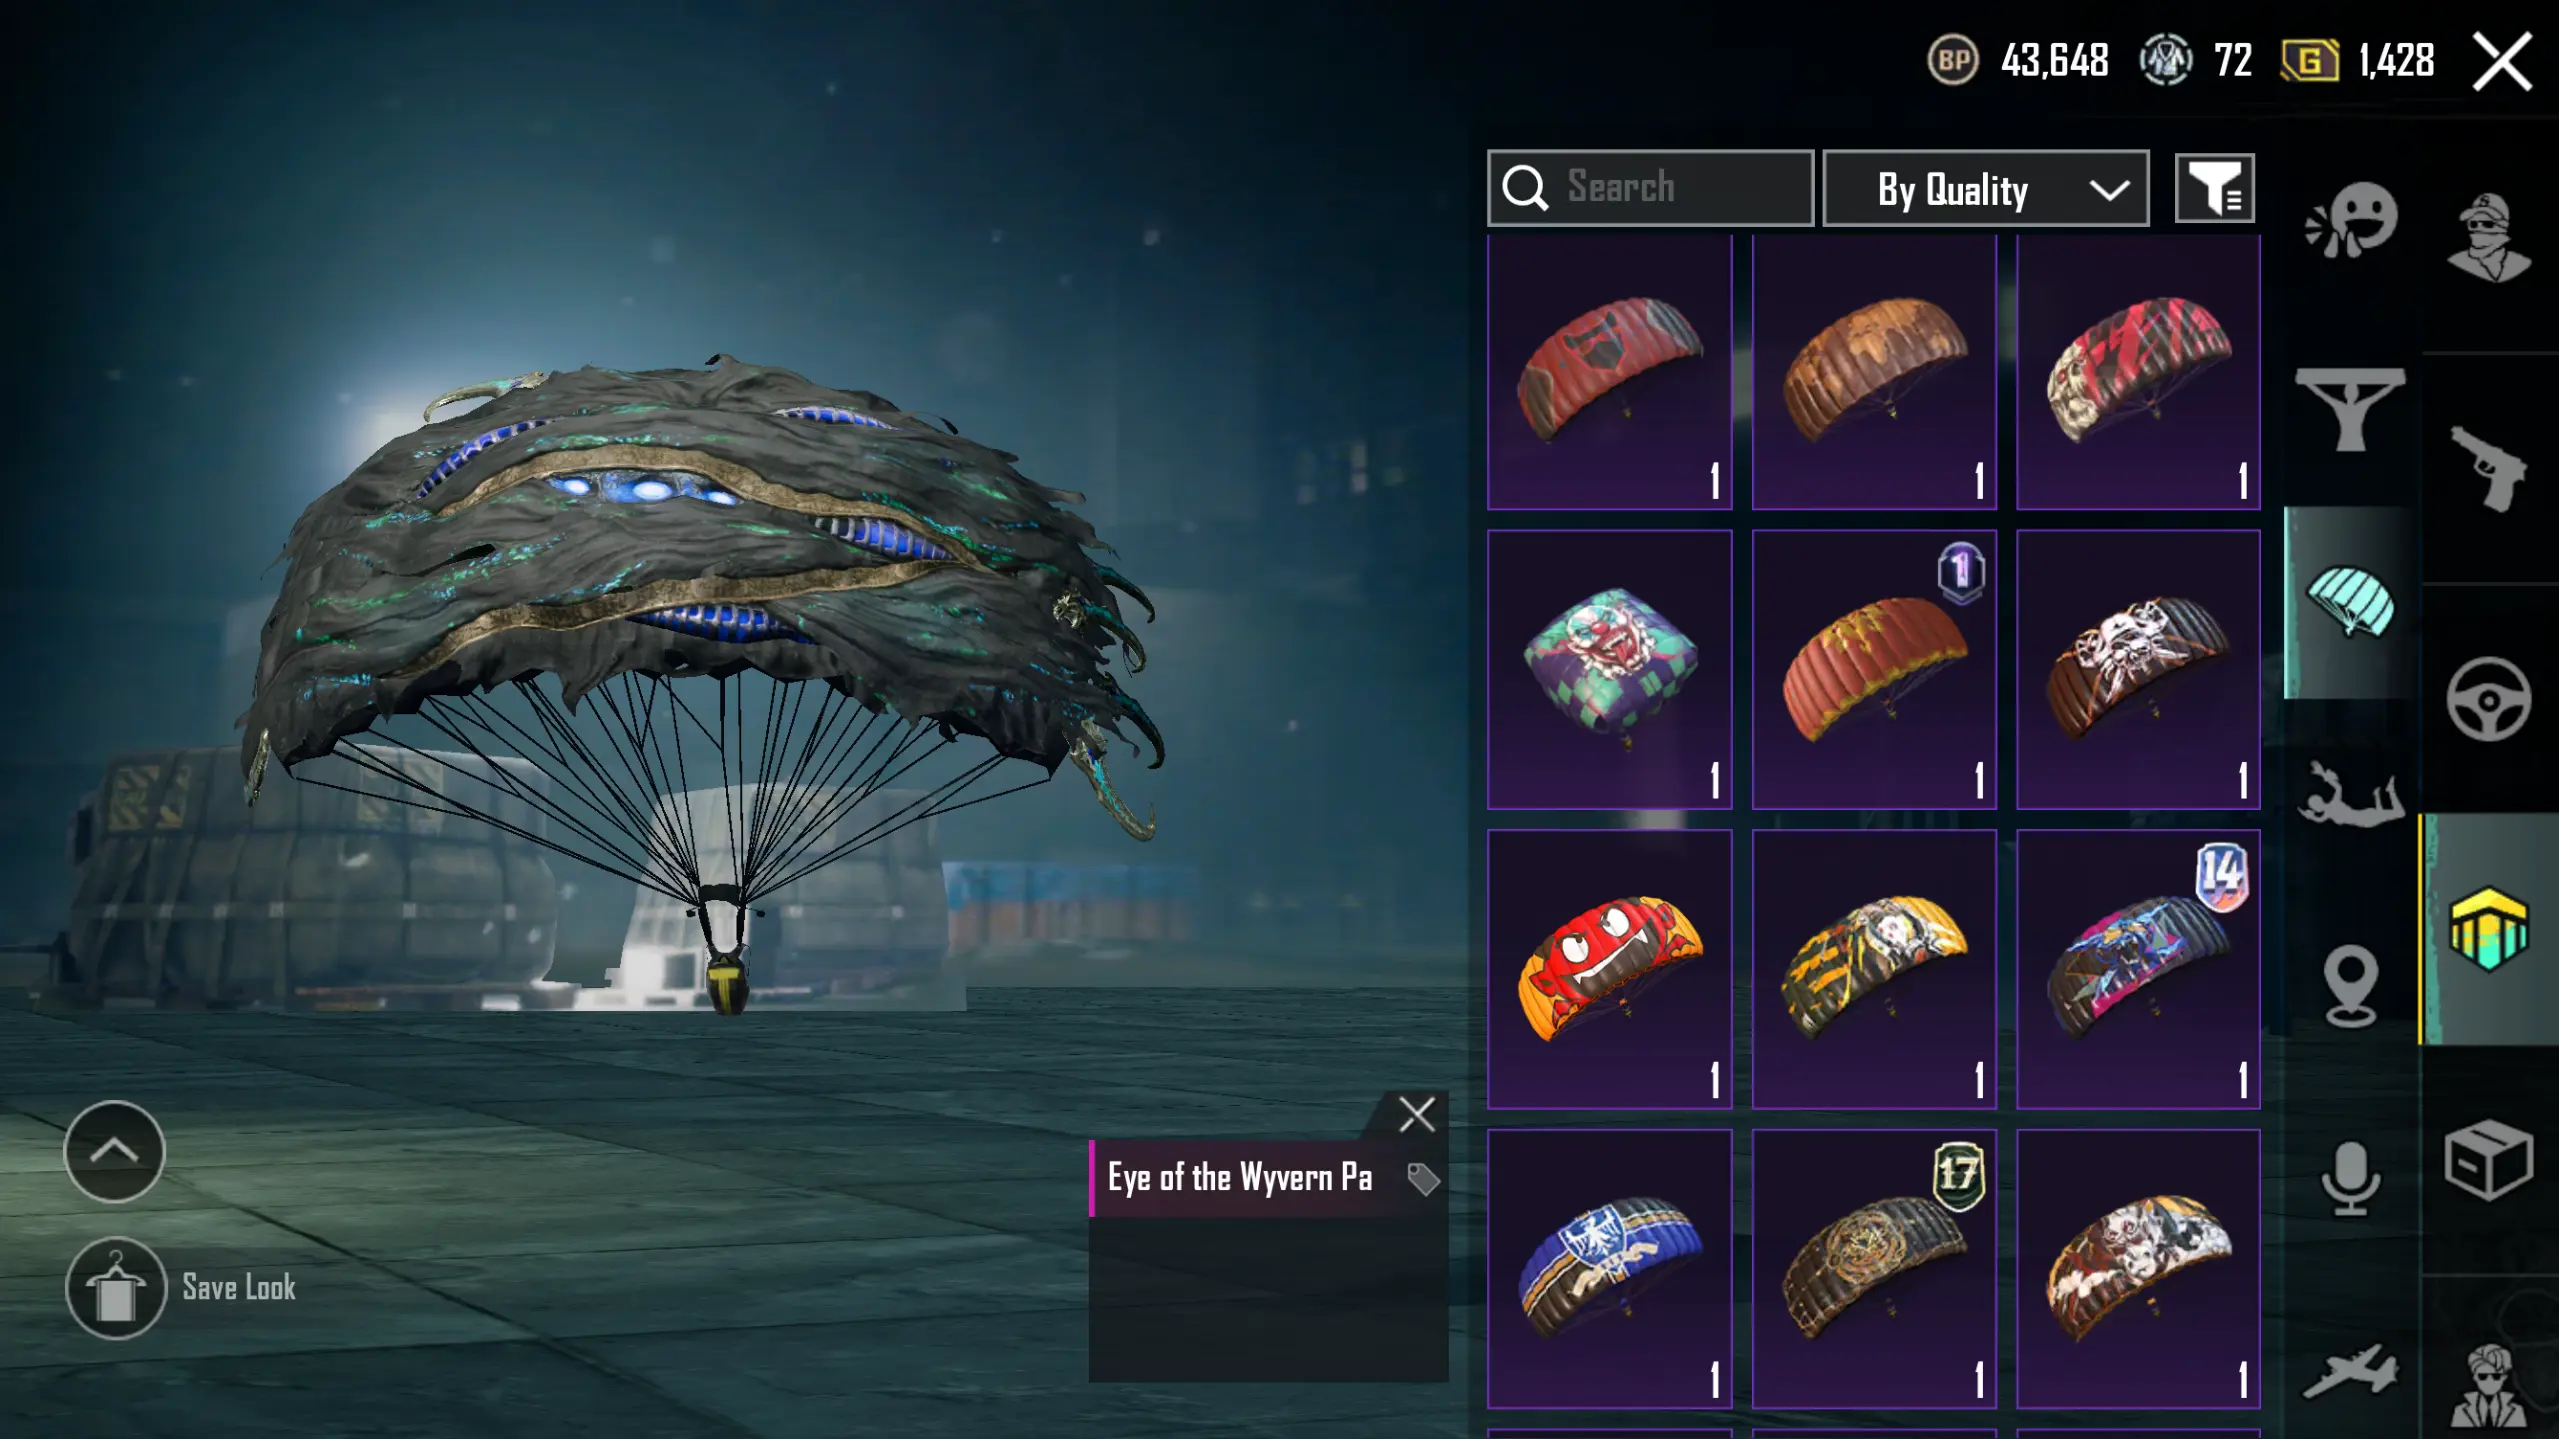Open the pistol weapon skins category
This screenshot has height=1439, width=2559.
coord(2488,468)
